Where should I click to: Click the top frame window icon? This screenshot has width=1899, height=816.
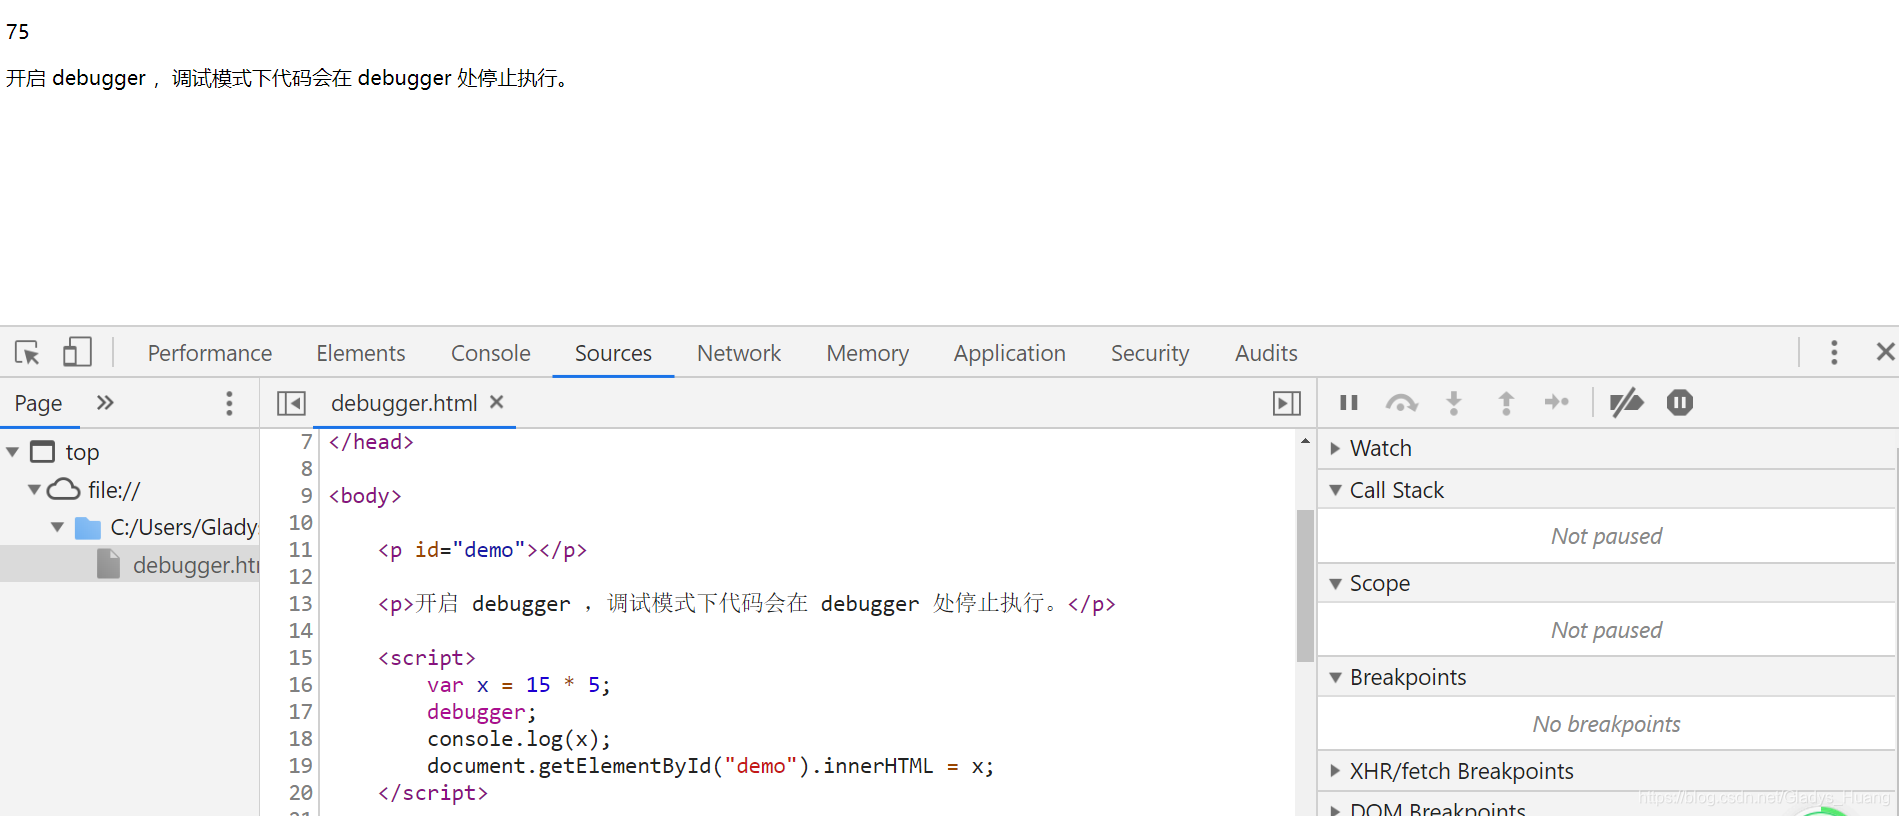click(x=43, y=452)
